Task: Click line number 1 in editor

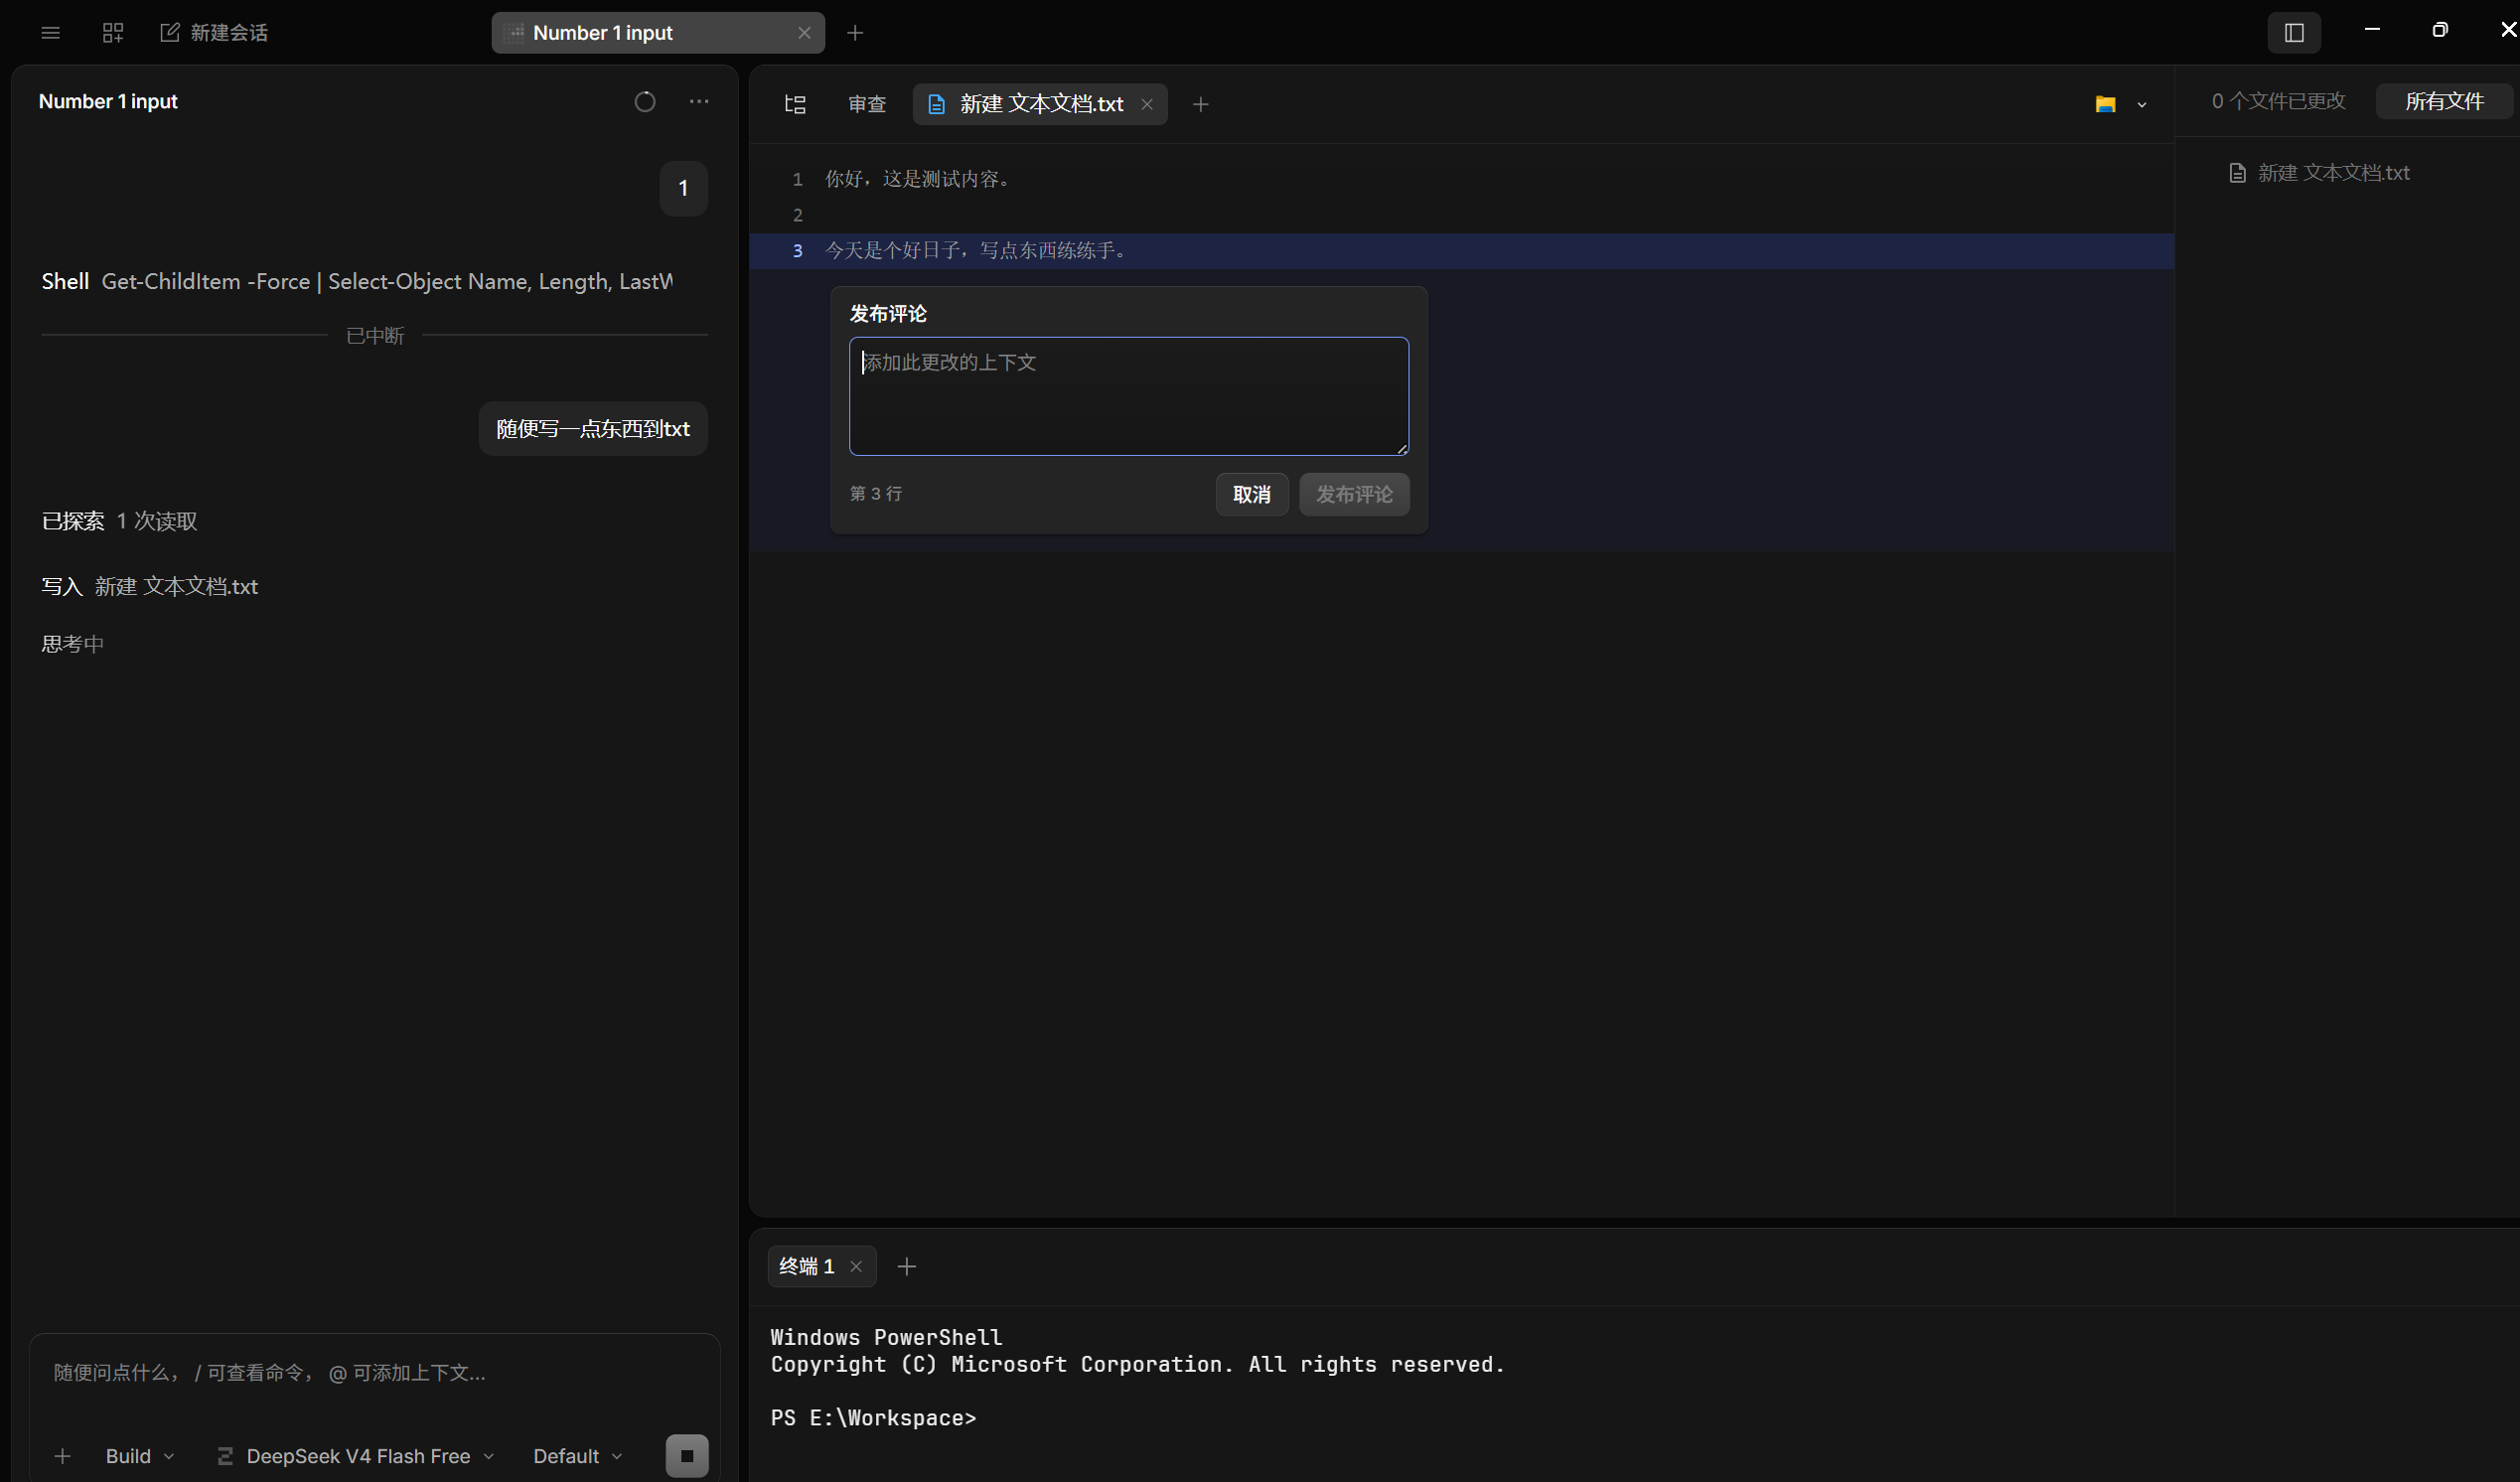Action: [797, 179]
